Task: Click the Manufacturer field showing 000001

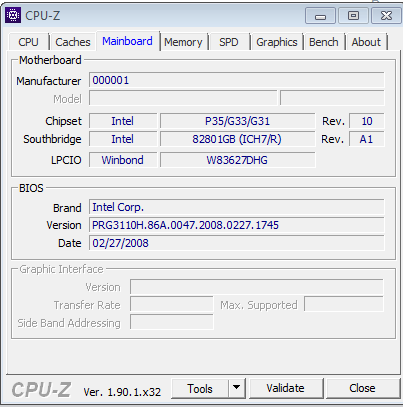Action: (237, 80)
